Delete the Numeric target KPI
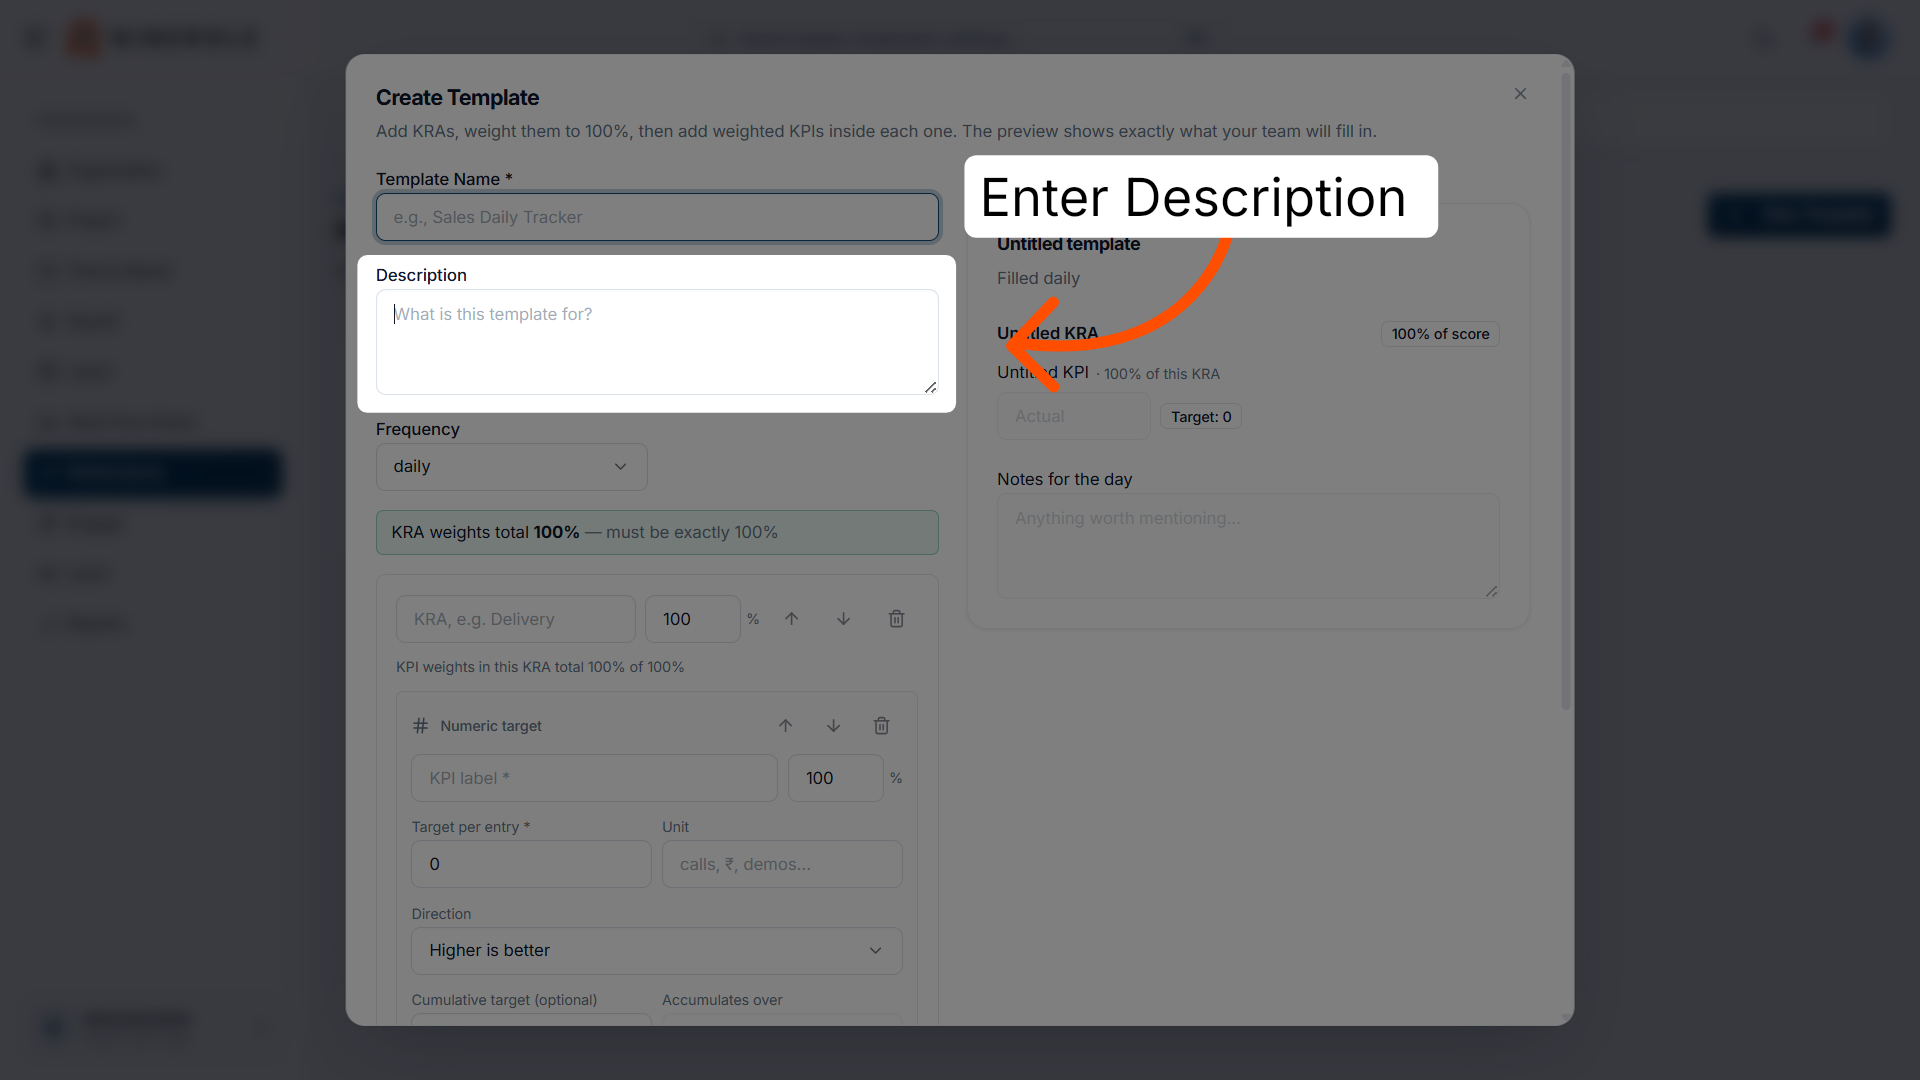Viewport: 1920px width, 1080px height. (x=881, y=726)
